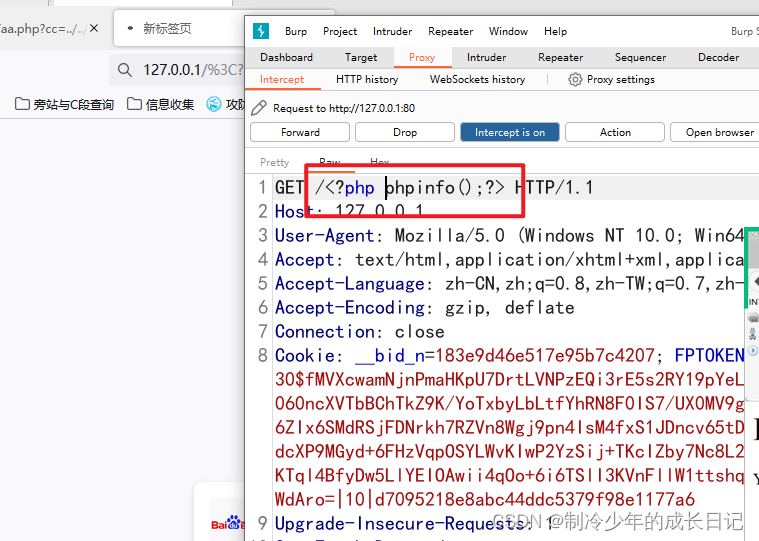Switch to the Repeater tool tab

(561, 57)
